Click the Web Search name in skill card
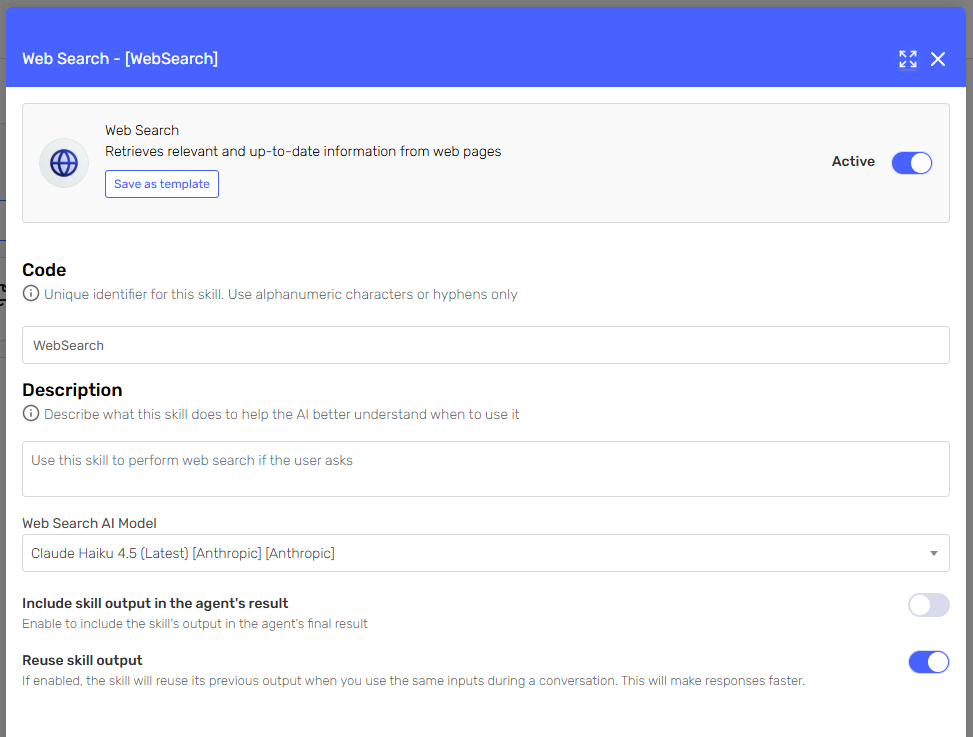 click(x=142, y=130)
